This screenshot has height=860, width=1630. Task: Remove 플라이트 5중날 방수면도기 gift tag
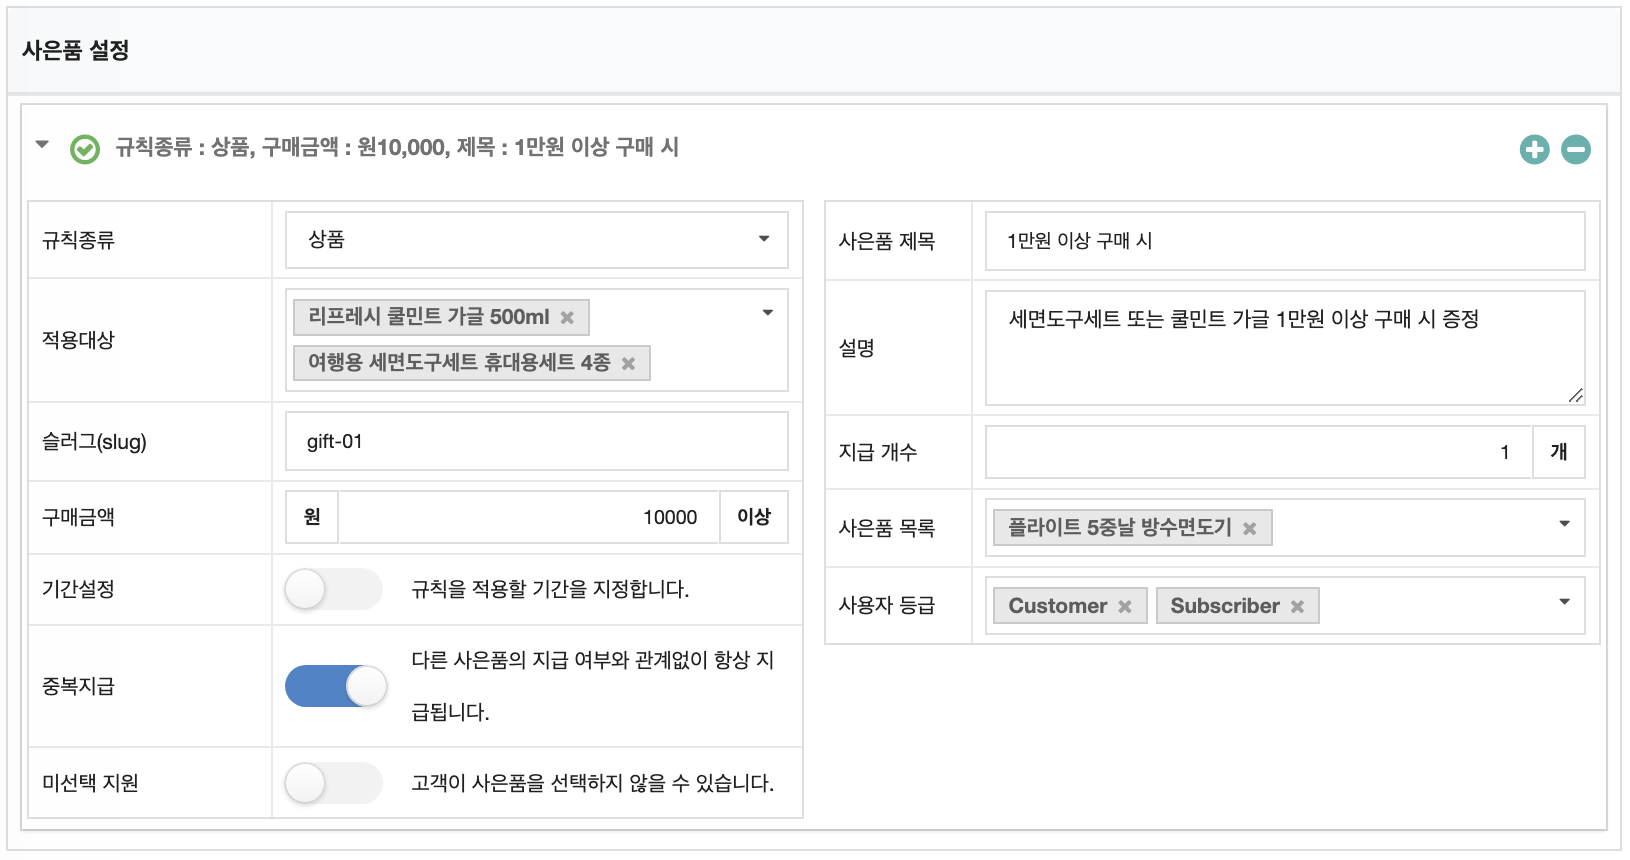pos(1249,529)
